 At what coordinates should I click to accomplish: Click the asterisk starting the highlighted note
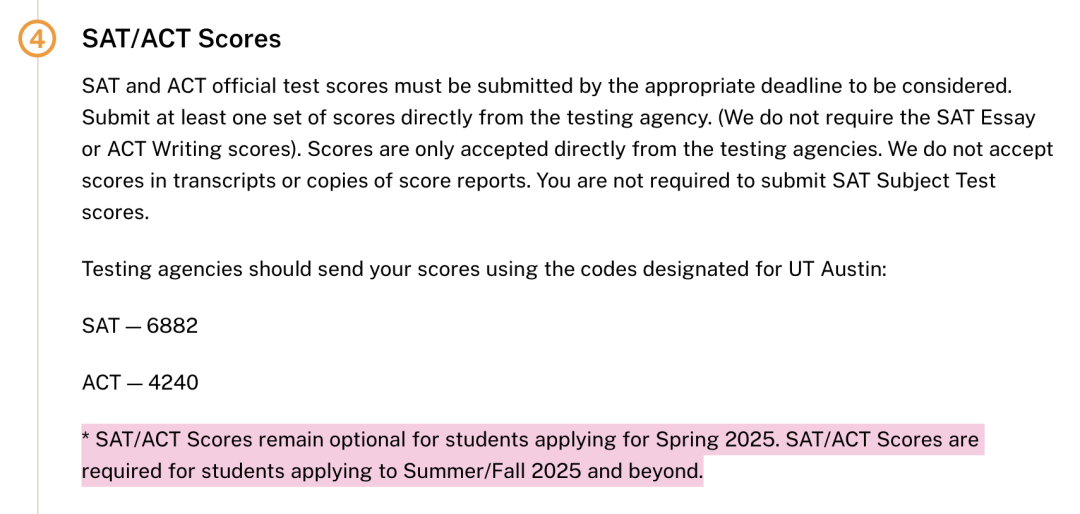pos(86,437)
